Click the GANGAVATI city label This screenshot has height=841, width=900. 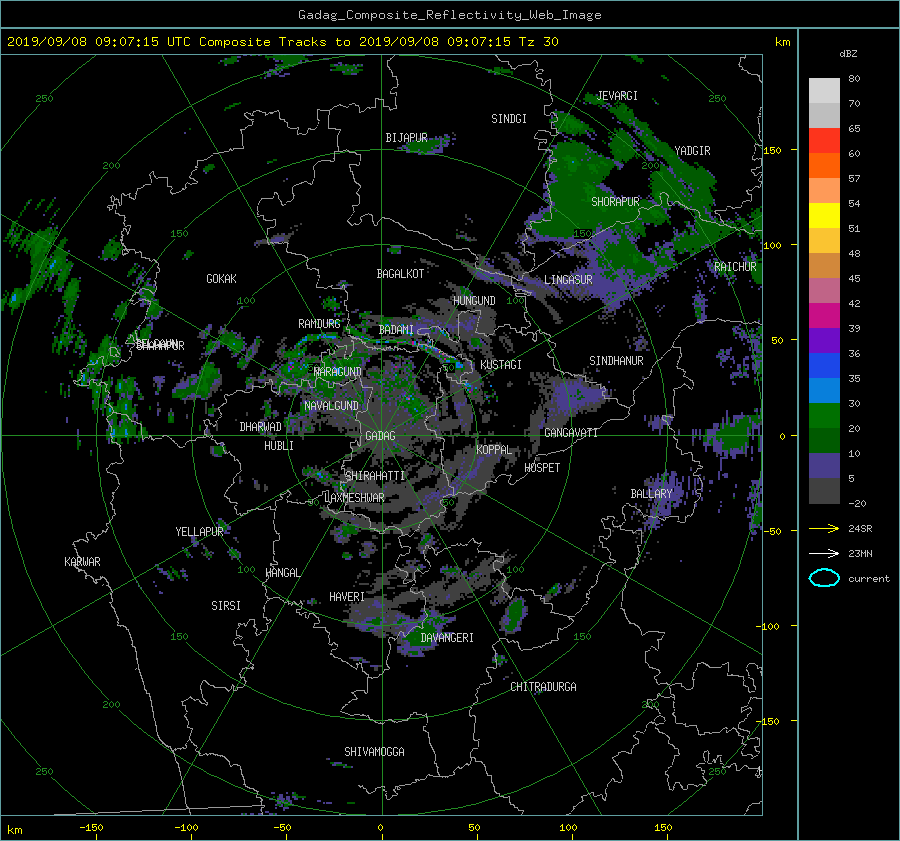(571, 433)
